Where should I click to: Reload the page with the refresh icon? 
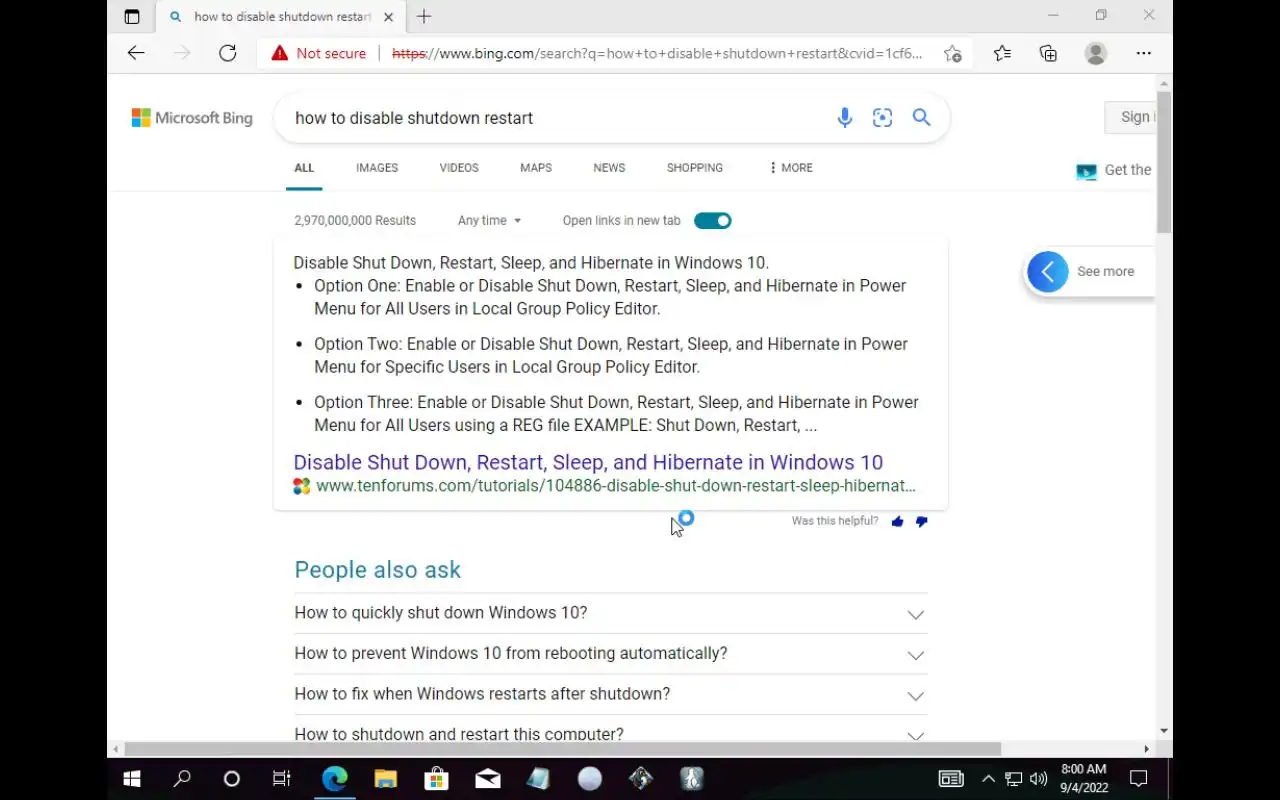click(228, 53)
